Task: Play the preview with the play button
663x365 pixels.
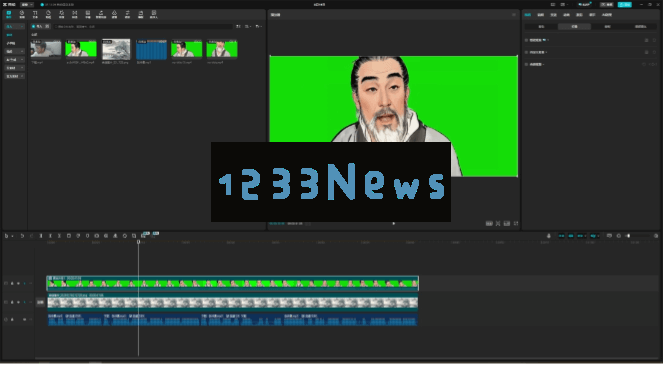Action: coord(394,223)
